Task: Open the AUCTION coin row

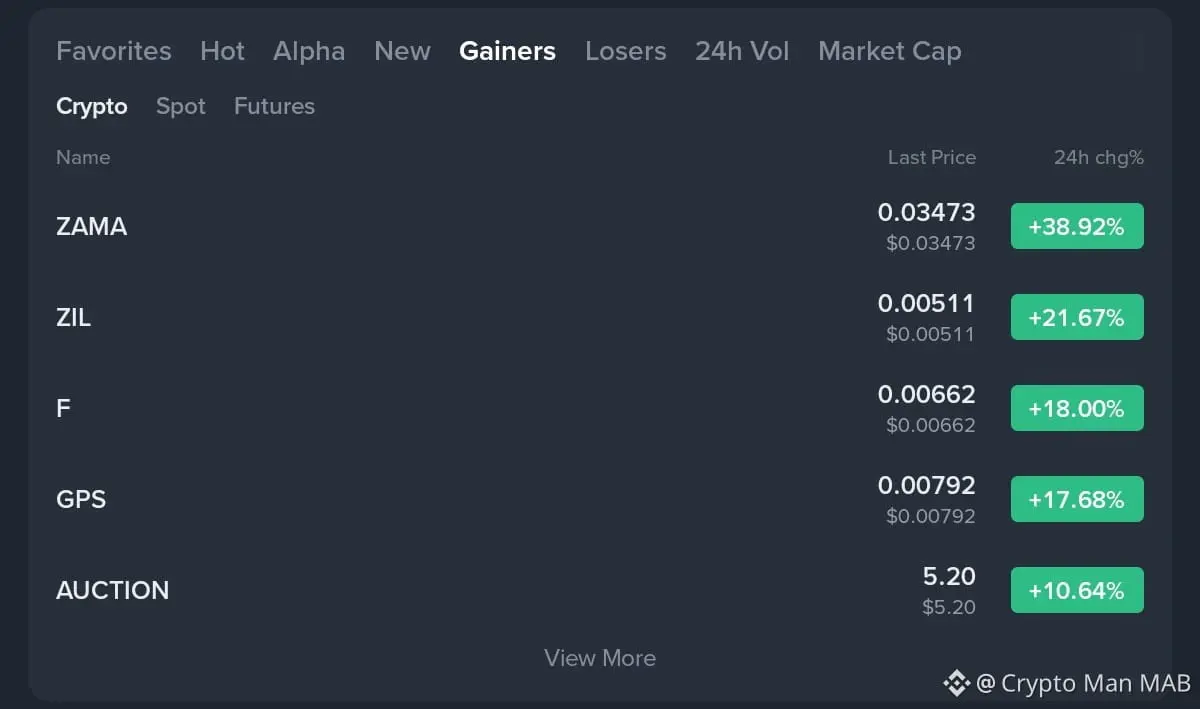Action: coord(112,590)
